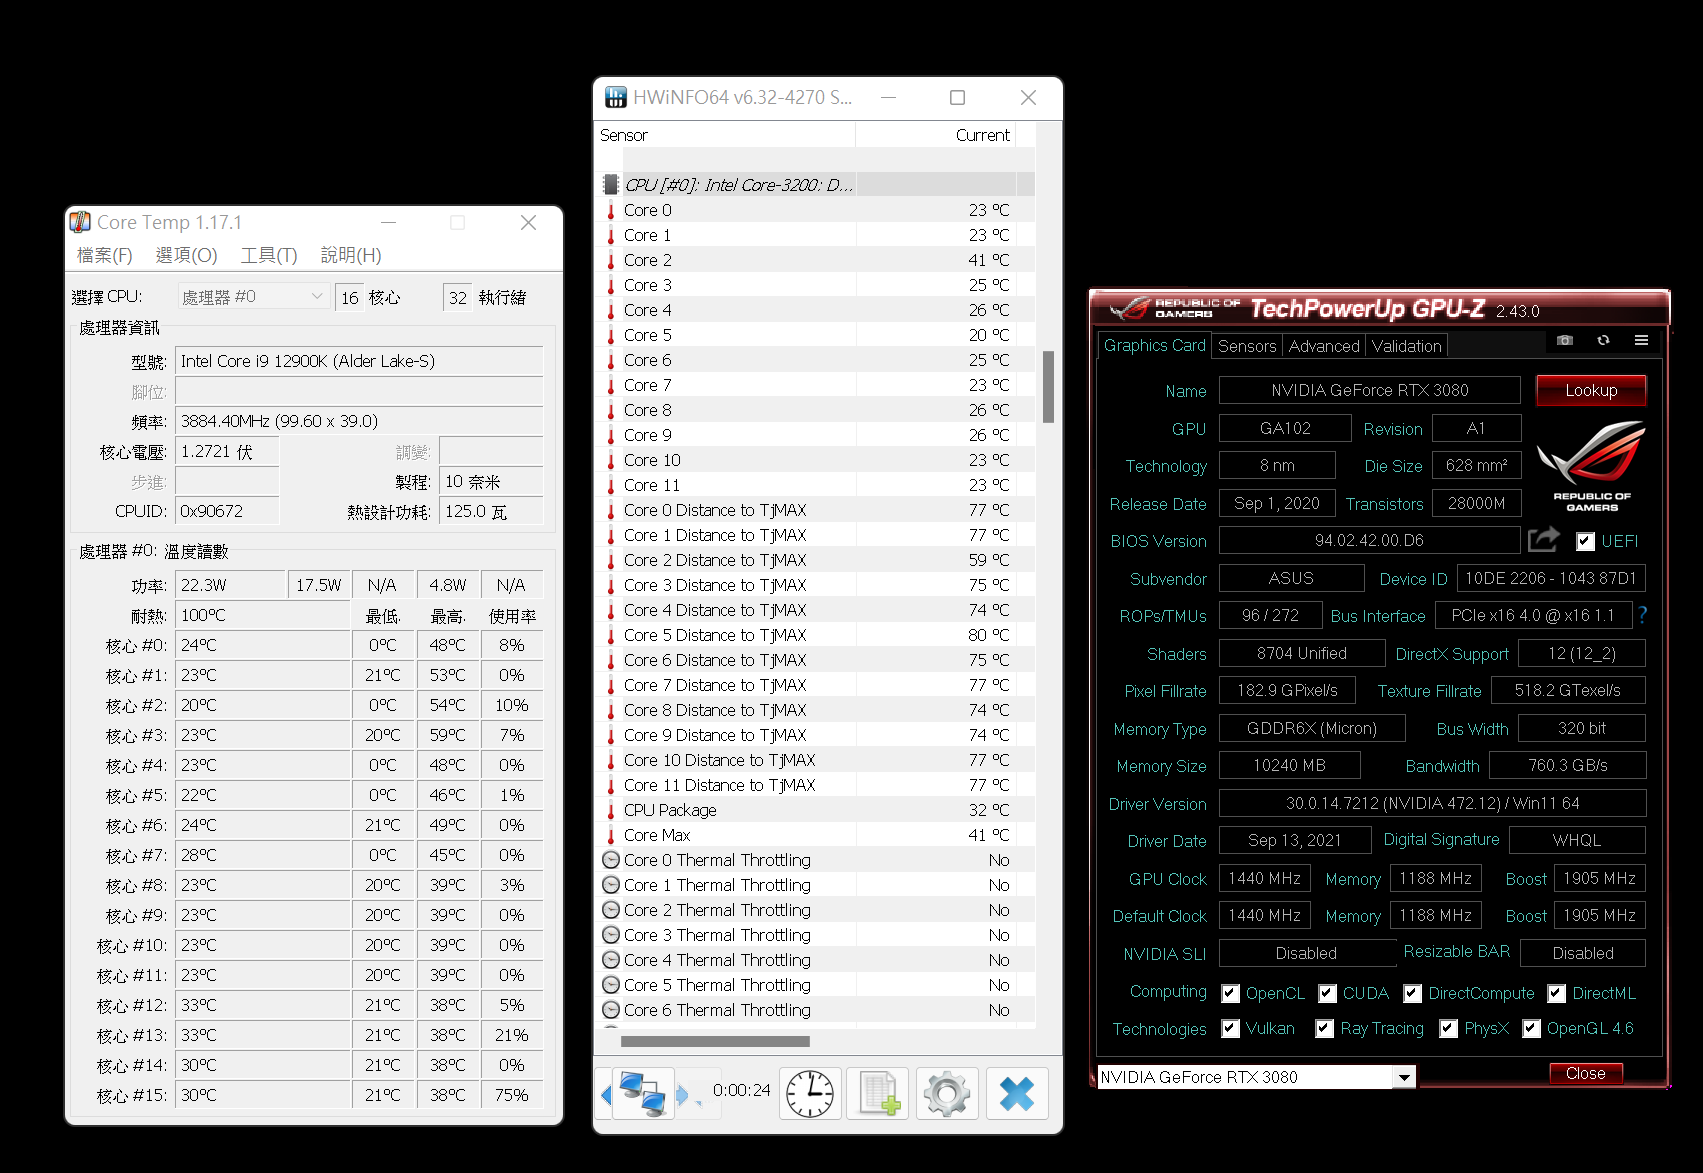Screen dimensions: 1703x1173
Task: Click the Core 0 Thermal Throttling status icon
Action: tap(611, 860)
